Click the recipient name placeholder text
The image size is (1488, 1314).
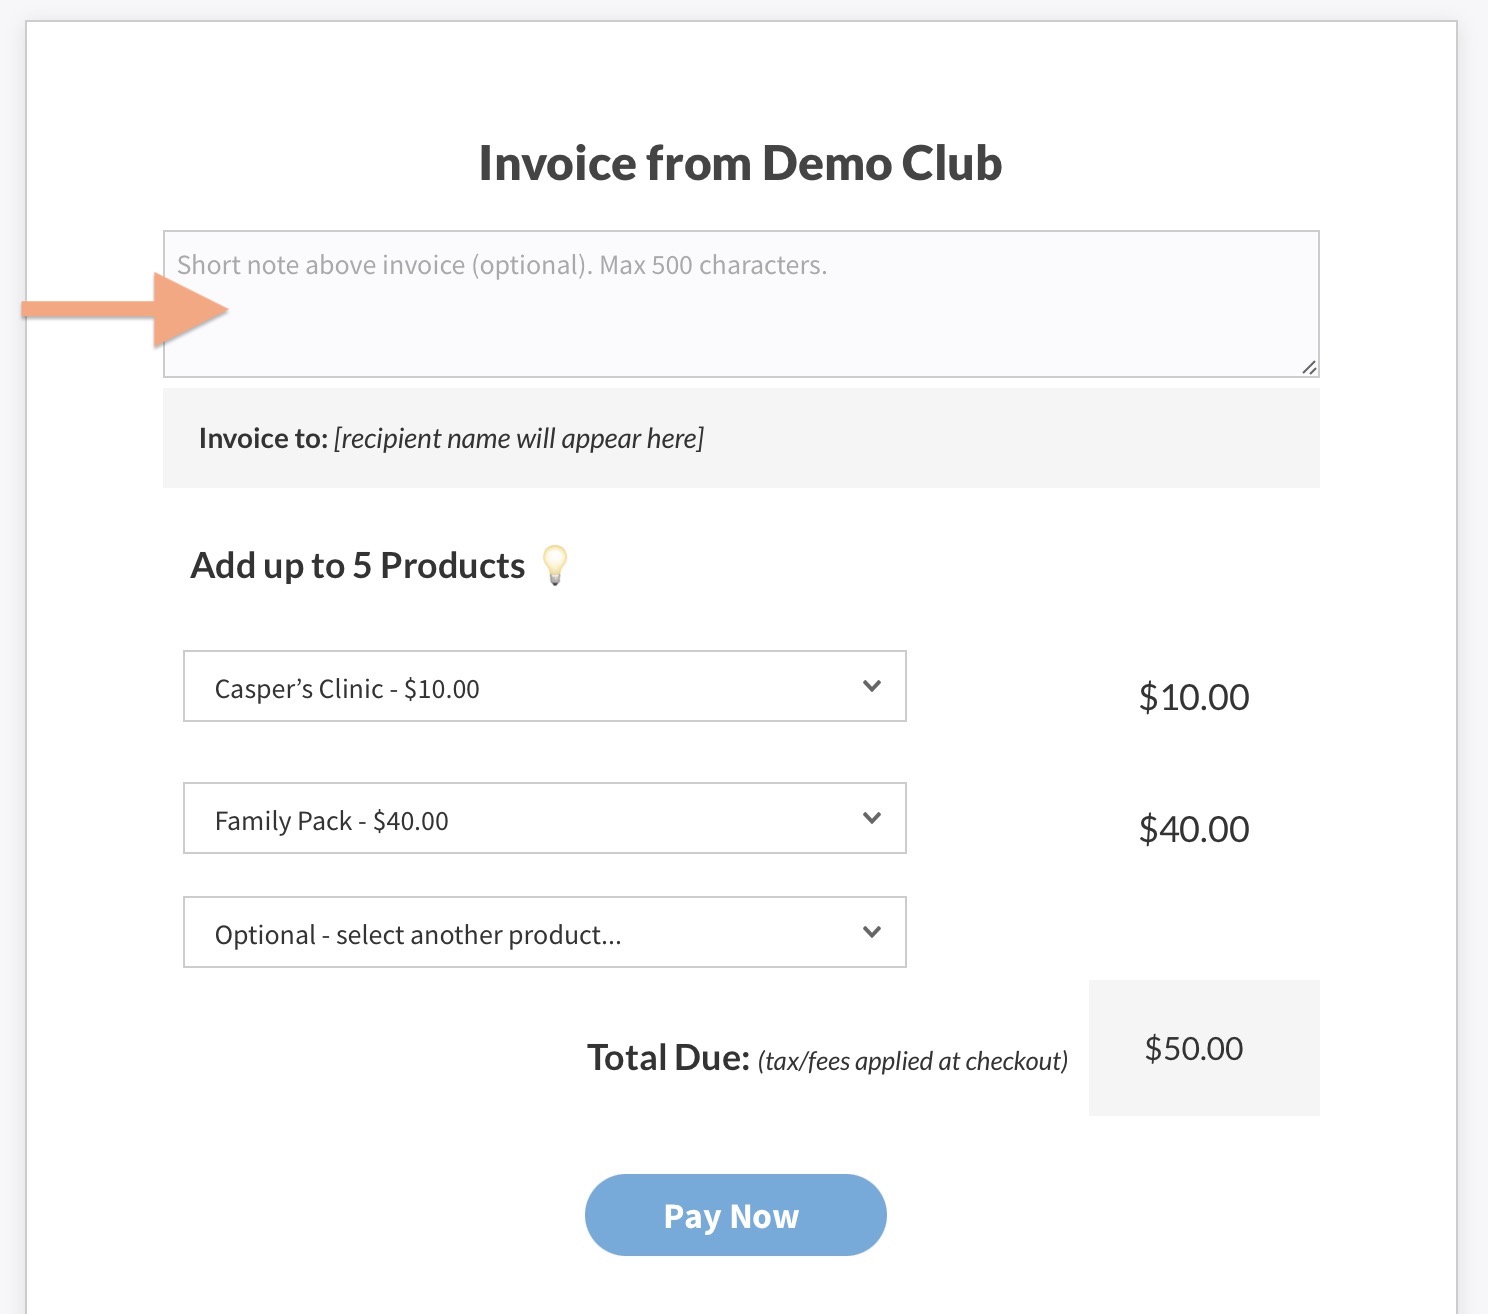519,439
